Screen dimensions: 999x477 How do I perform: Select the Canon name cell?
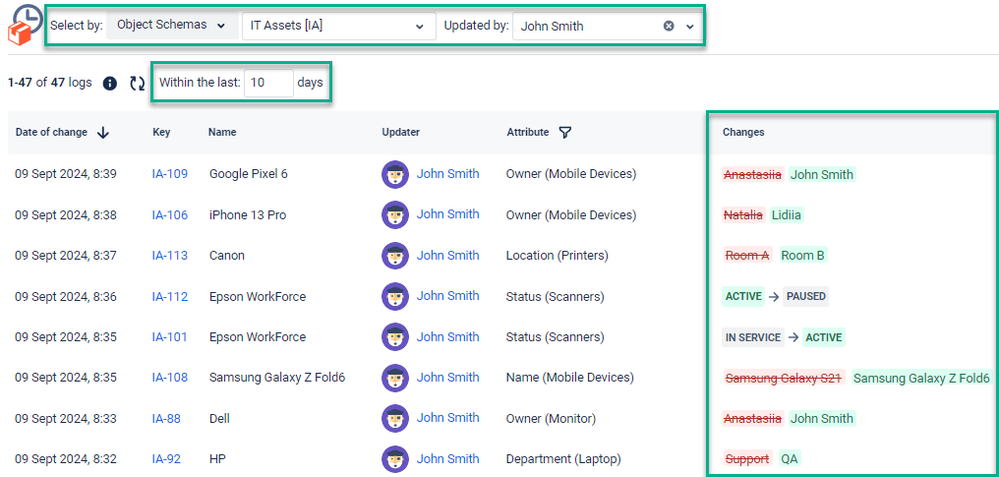(227, 255)
